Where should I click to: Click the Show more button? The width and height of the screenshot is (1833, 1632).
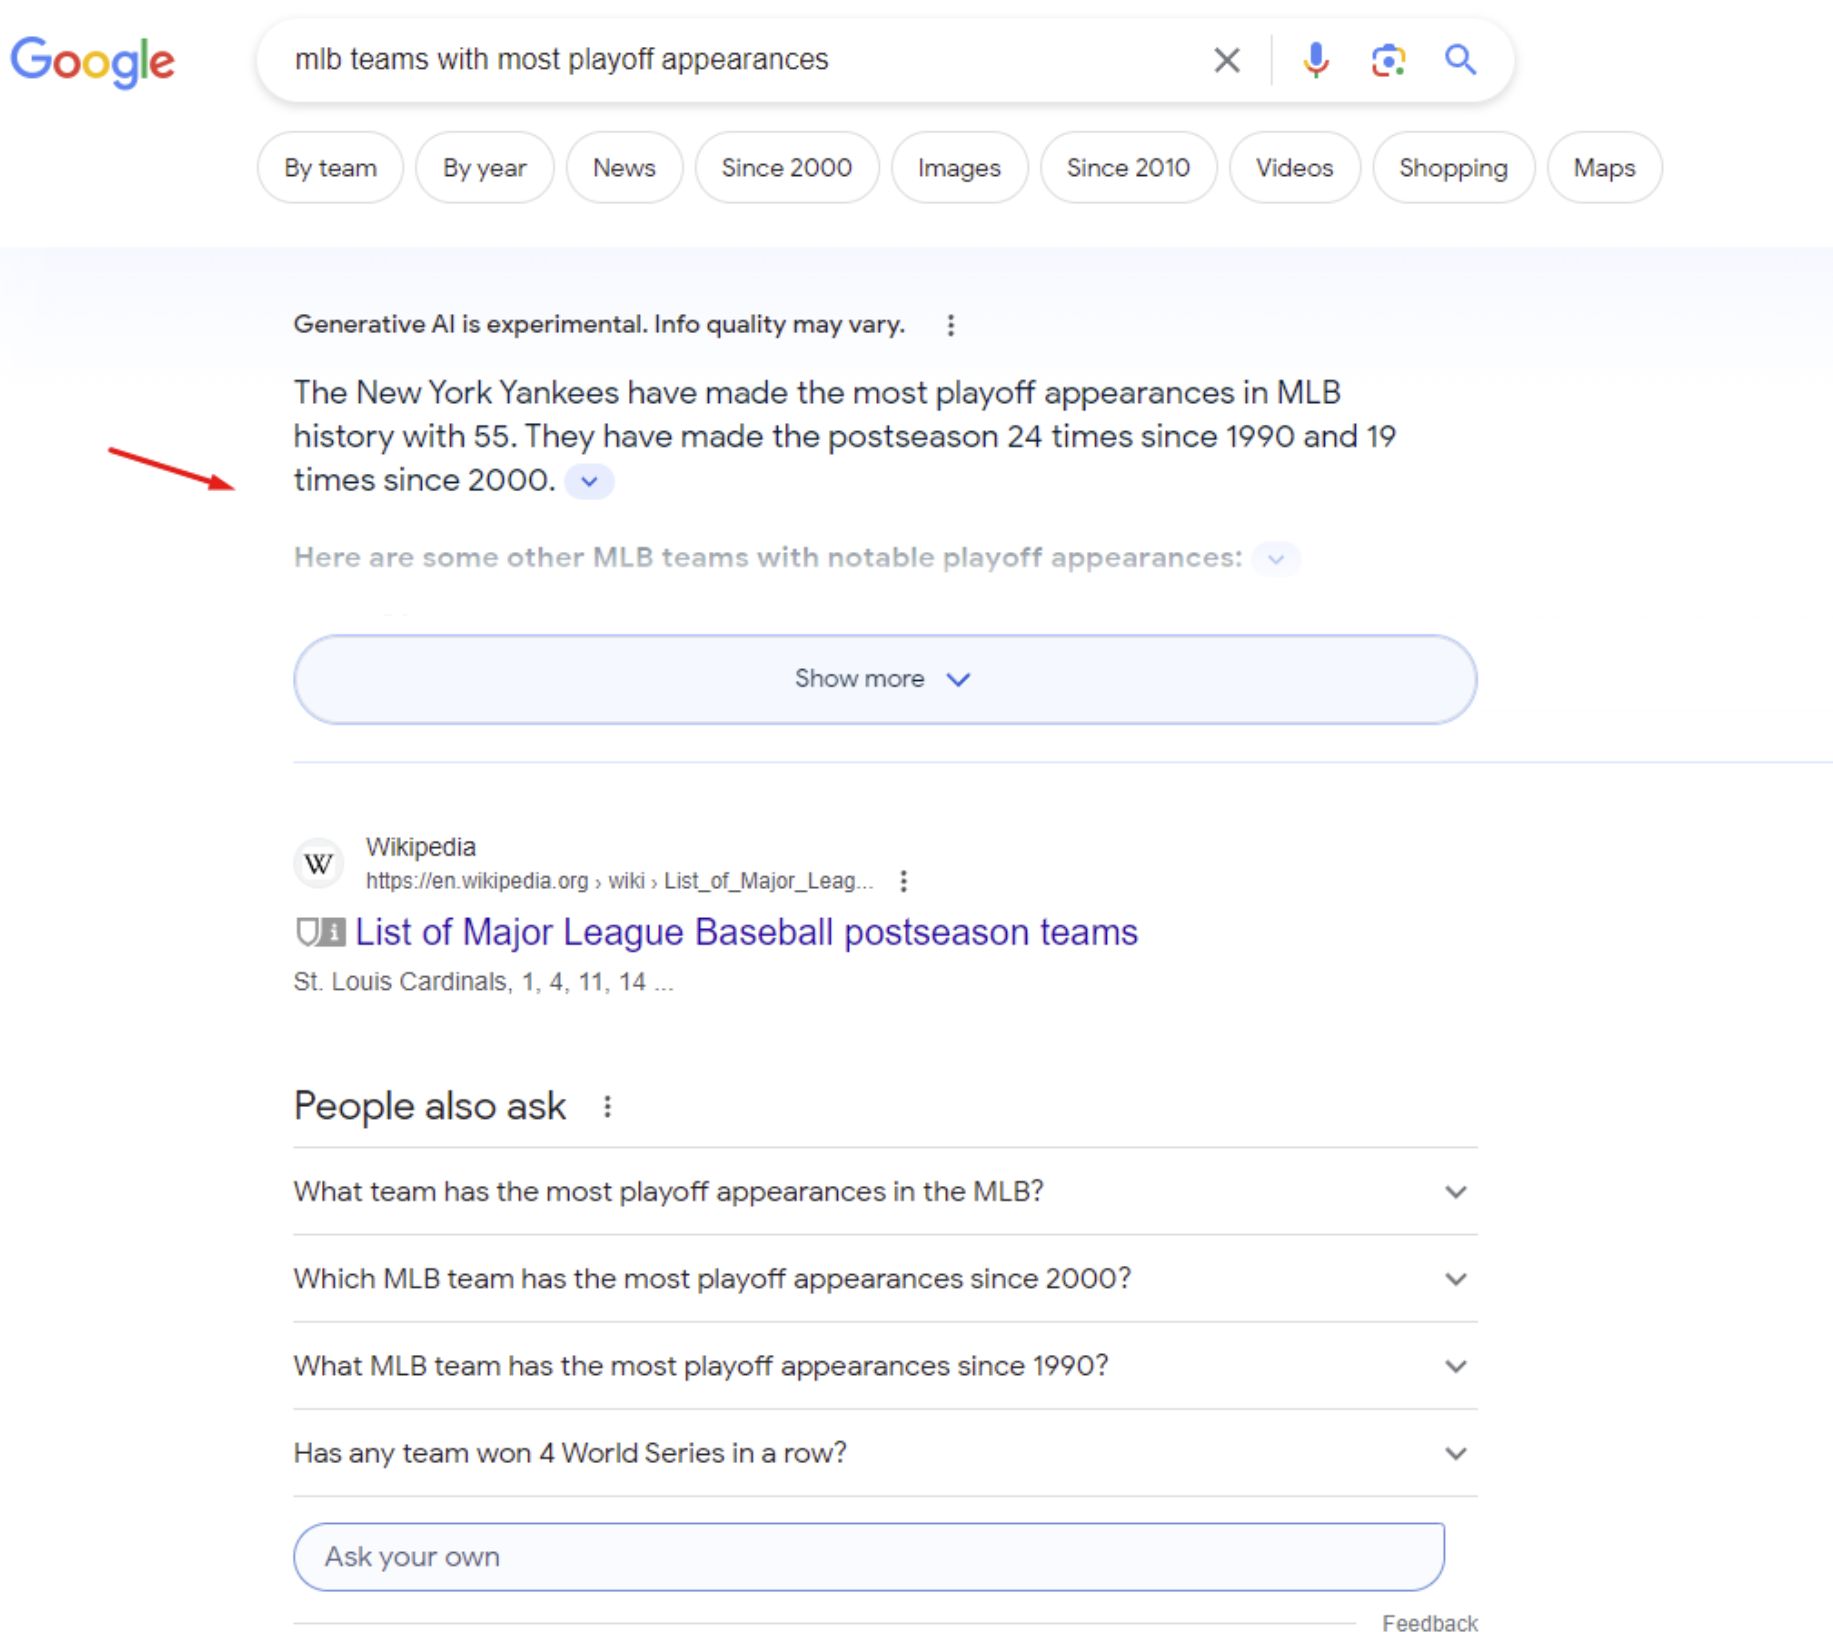pos(883,679)
